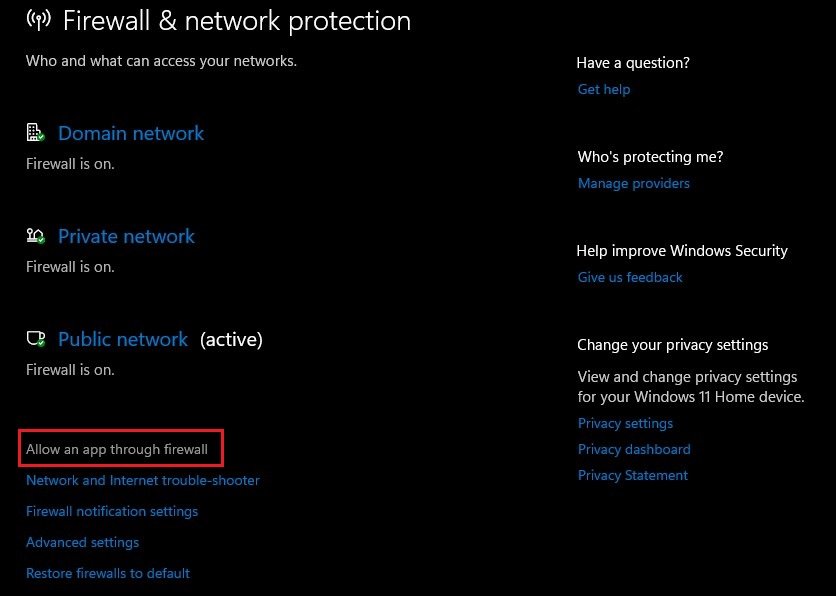Click the (active) label beside Public network
836x596 pixels.
(x=231, y=339)
